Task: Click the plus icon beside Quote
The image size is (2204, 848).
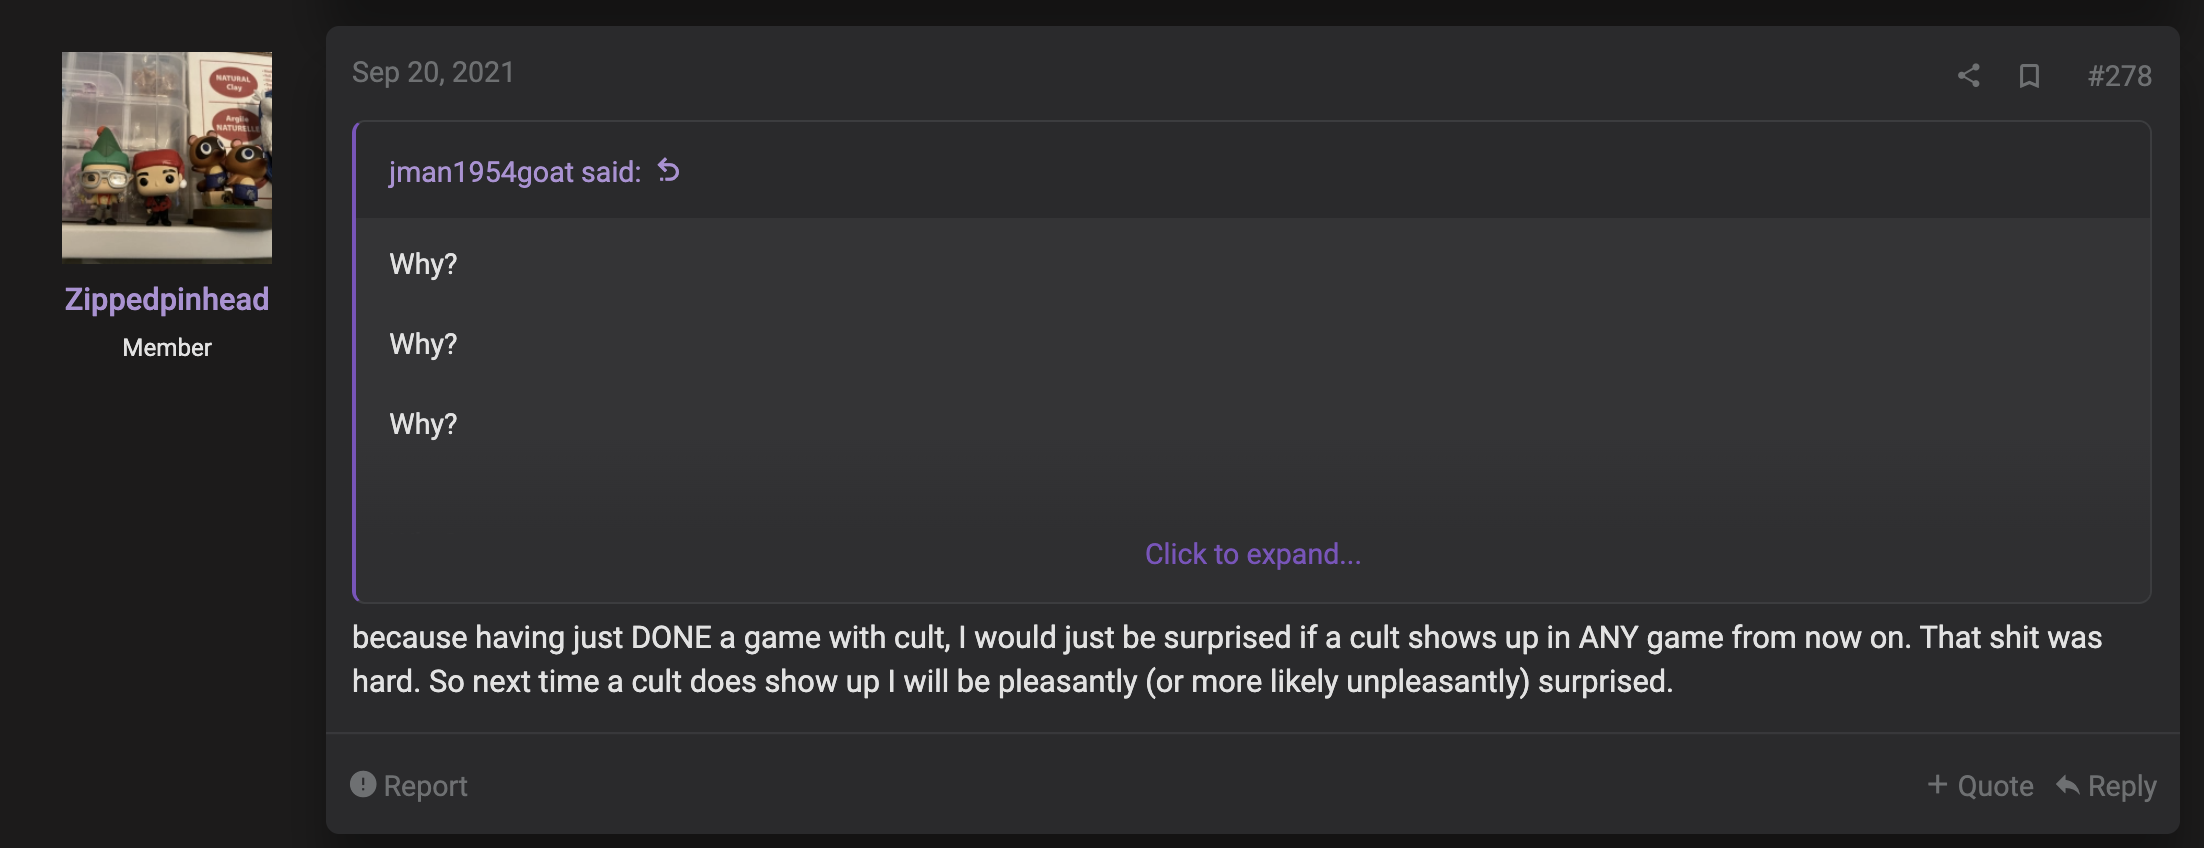Action: point(1937,785)
